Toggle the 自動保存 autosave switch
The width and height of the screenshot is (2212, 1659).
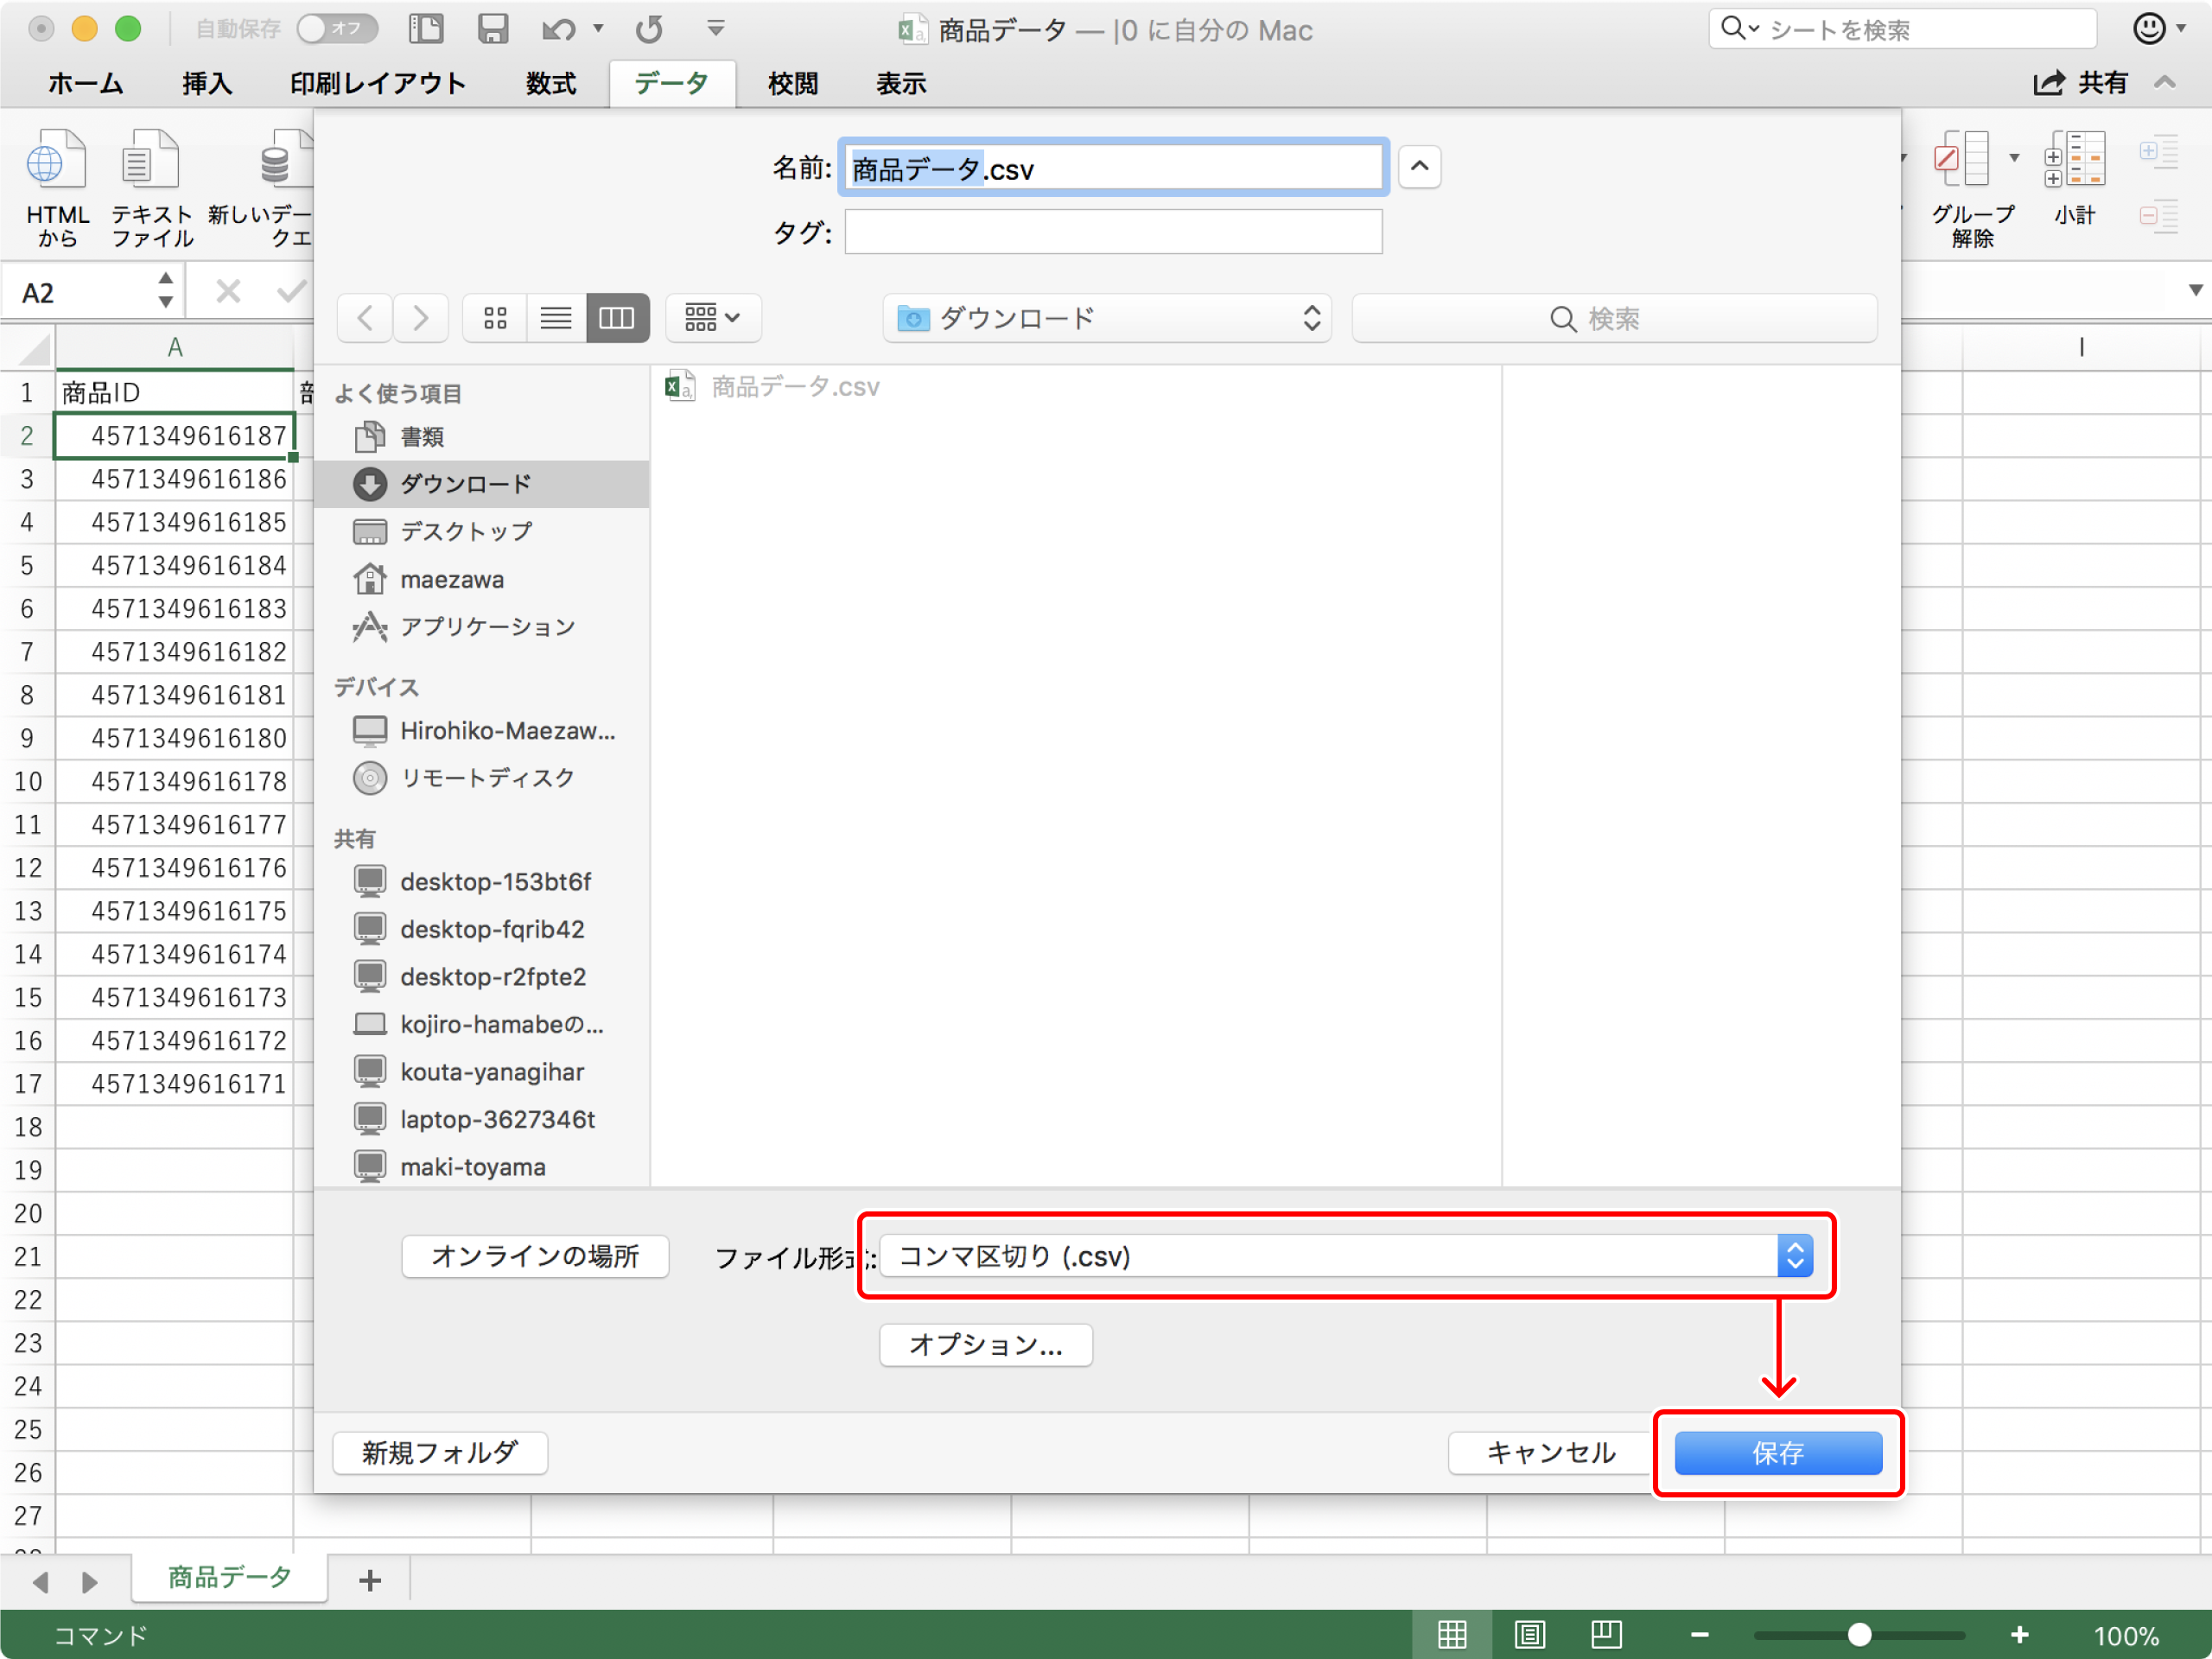(337, 29)
